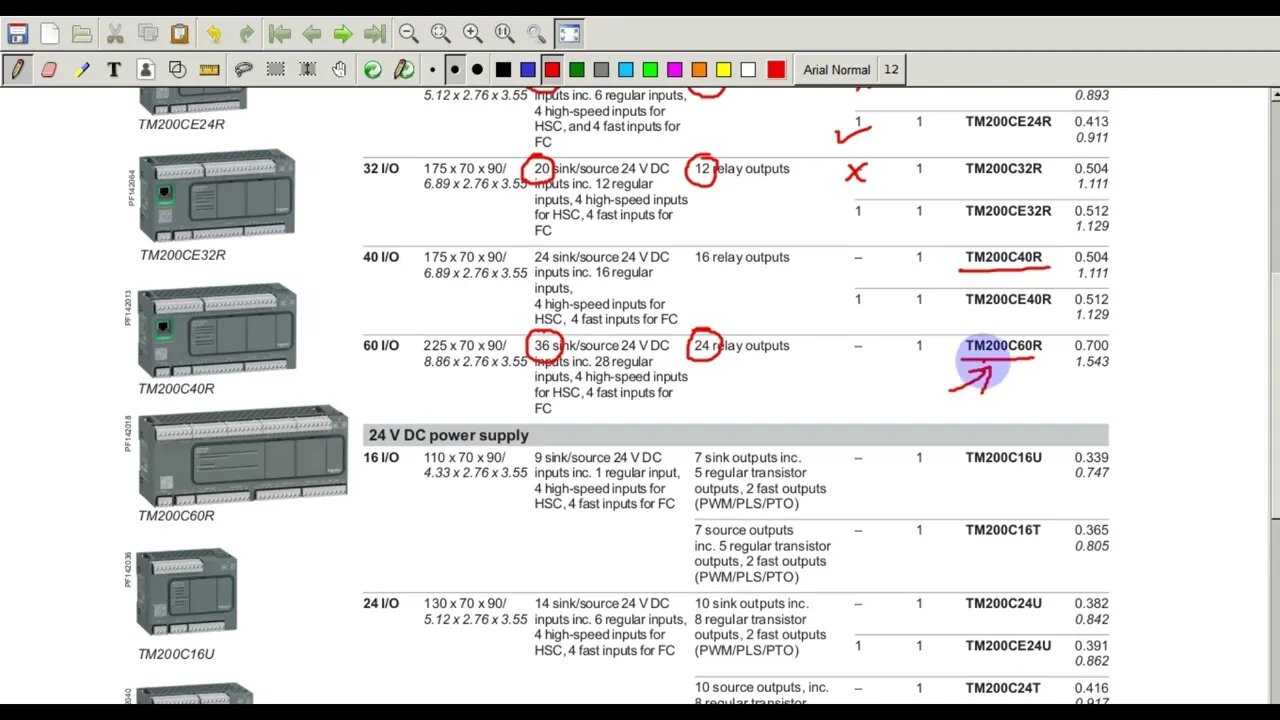This screenshot has width=1280, height=720.
Task: Toggle fullscreen mode
Action: tap(569, 34)
